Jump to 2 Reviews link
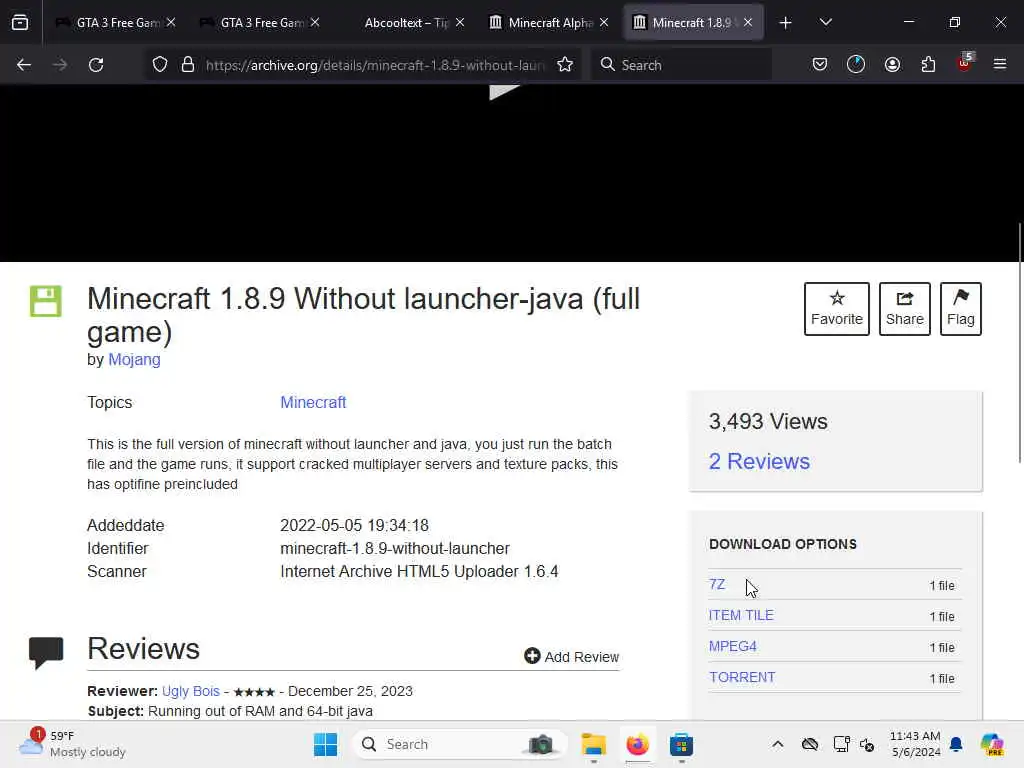The image size is (1024, 768). 760,461
